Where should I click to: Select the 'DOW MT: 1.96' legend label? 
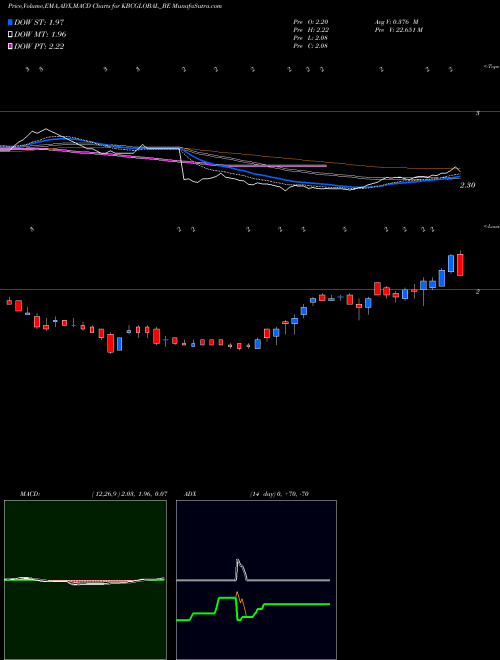coord(40,35)
